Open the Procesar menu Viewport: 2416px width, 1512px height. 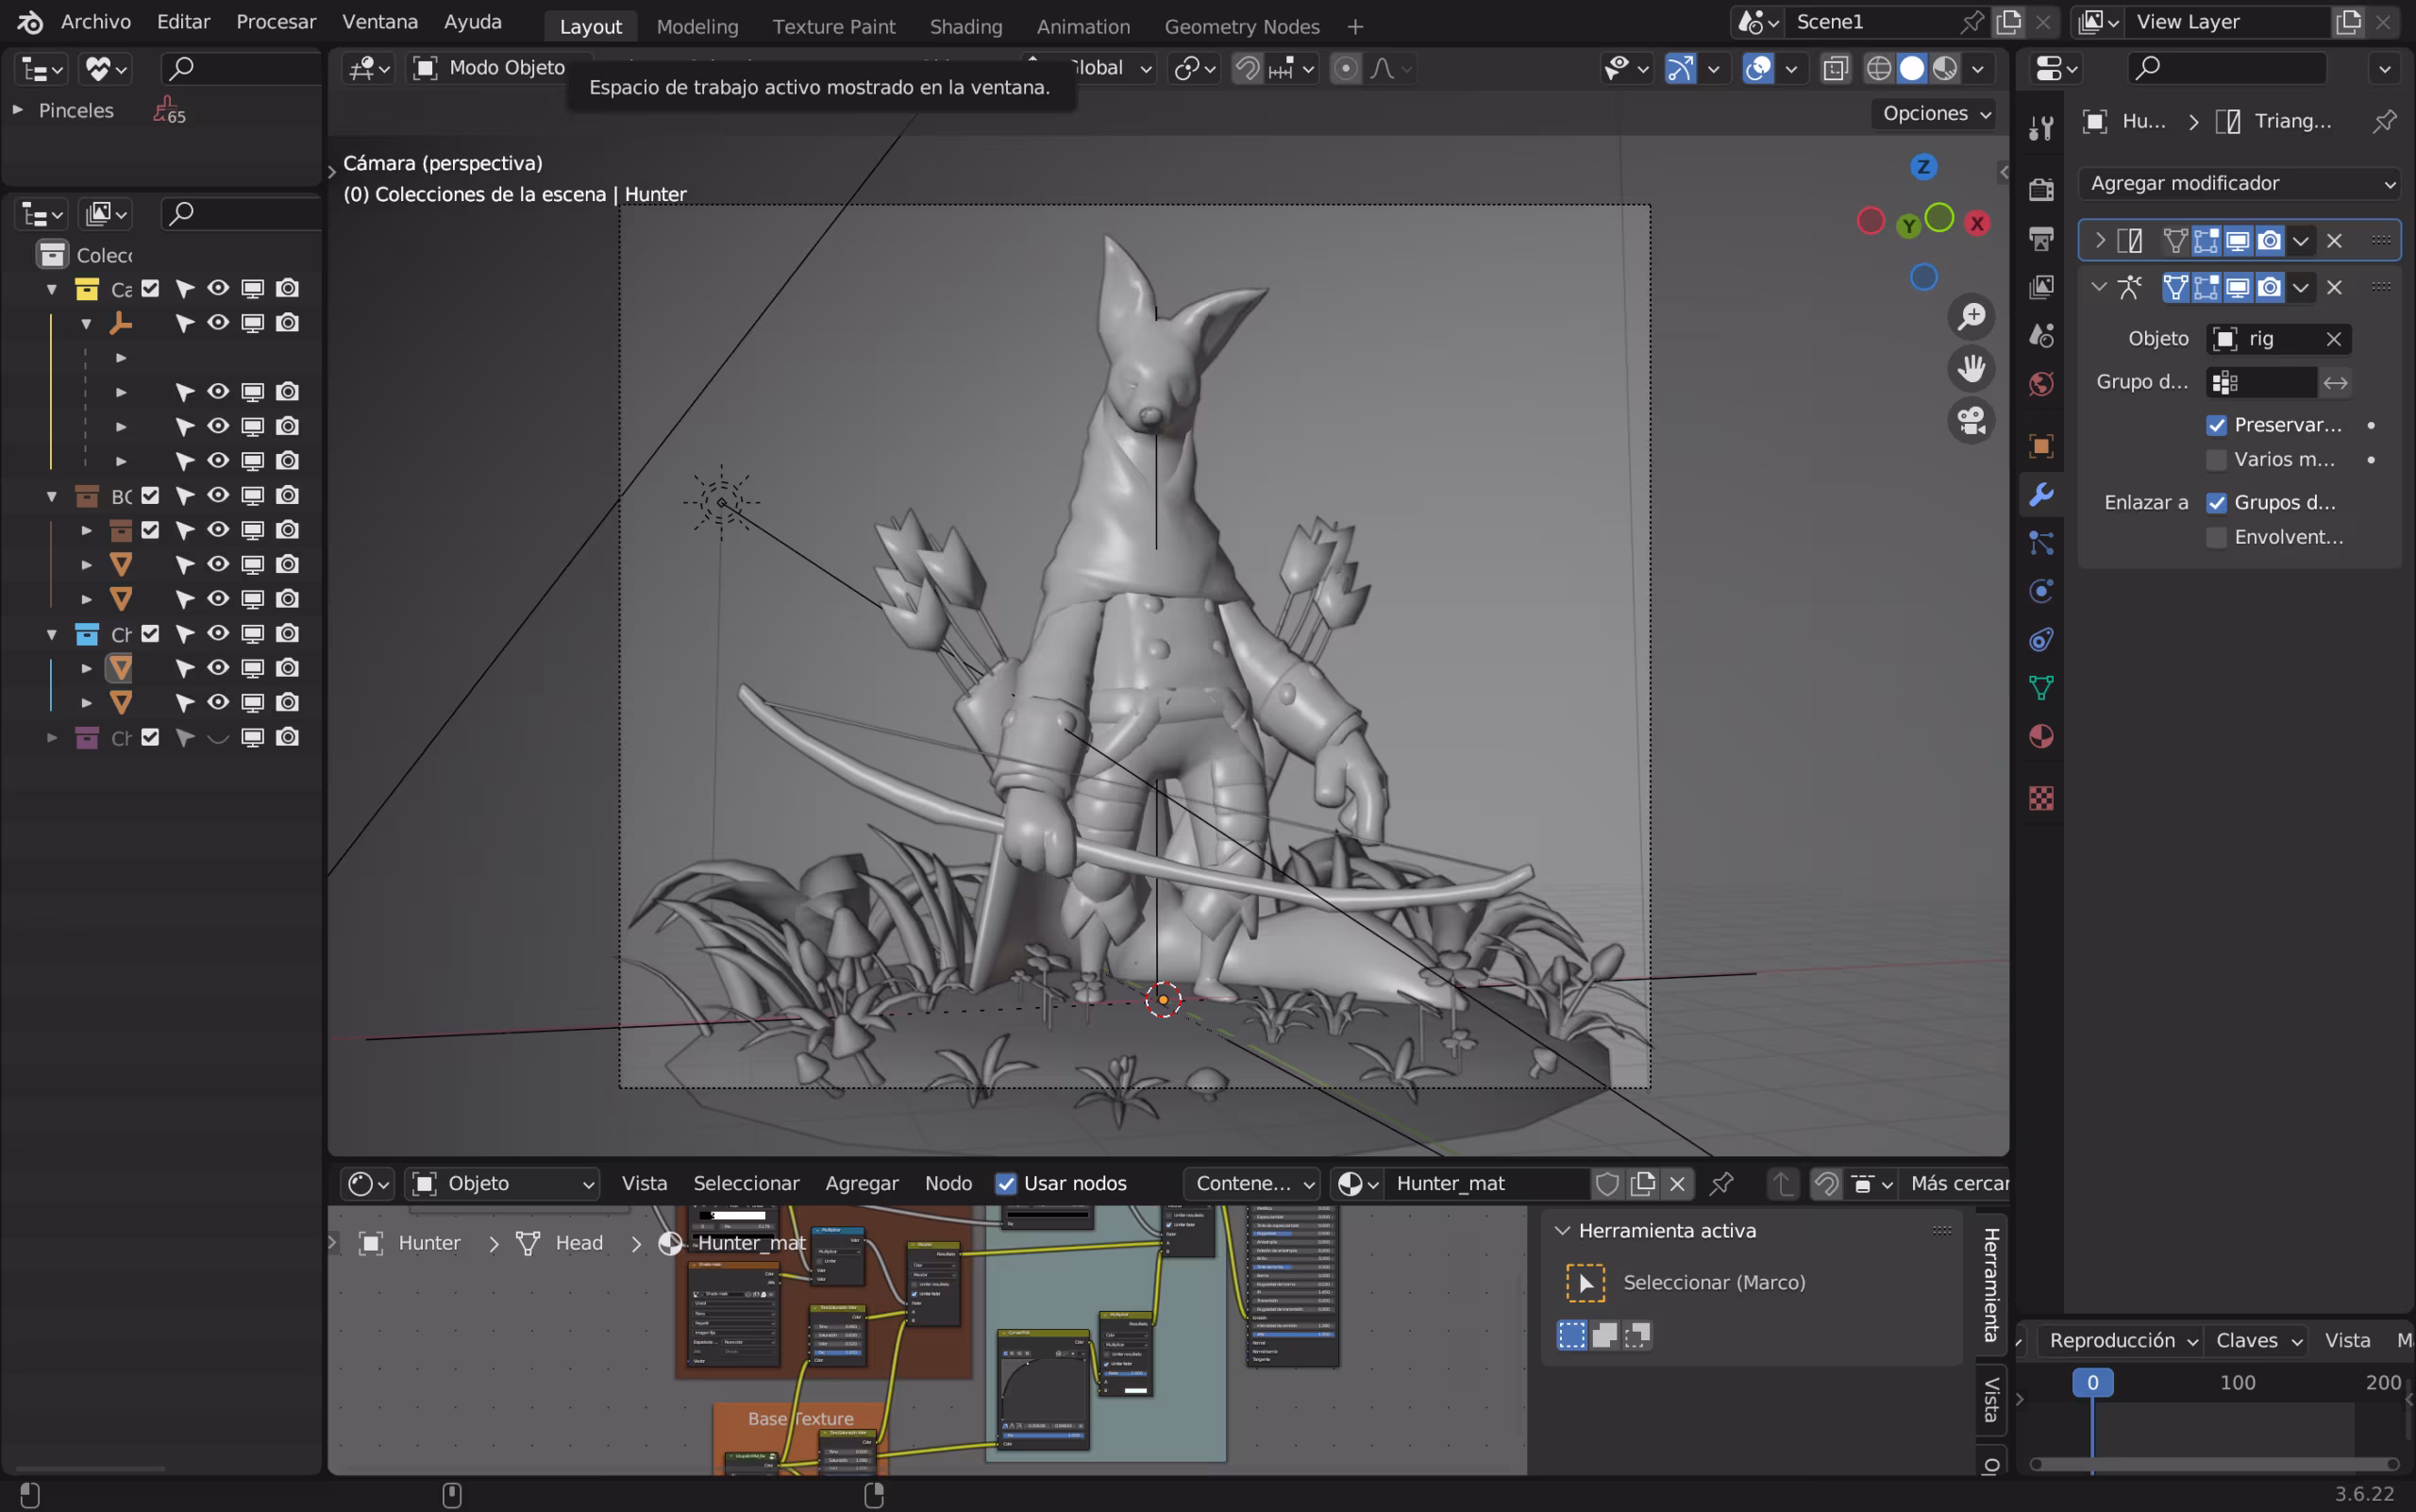coord(276,22)
